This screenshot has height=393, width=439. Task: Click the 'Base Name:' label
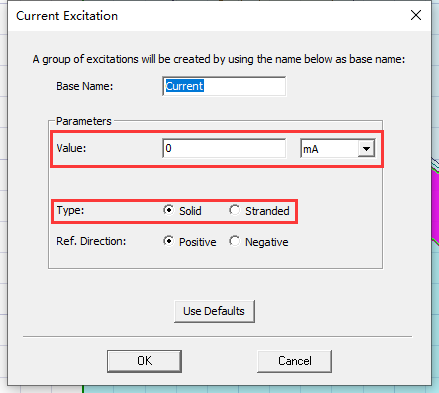[85, 86]
